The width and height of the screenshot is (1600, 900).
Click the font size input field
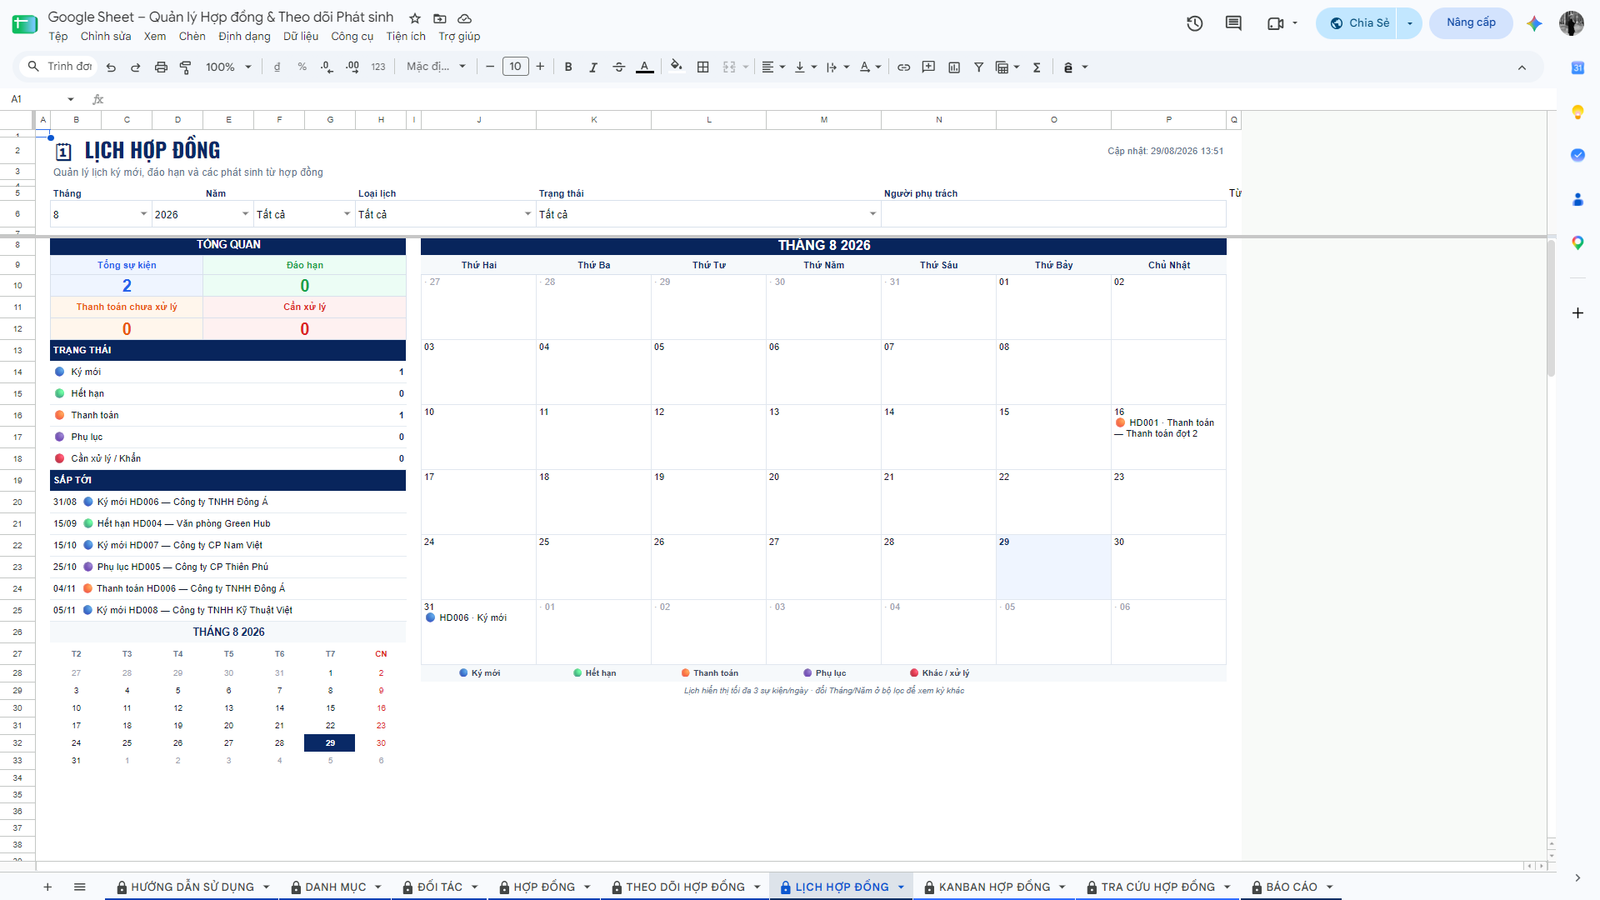click(x=515, y=67)
